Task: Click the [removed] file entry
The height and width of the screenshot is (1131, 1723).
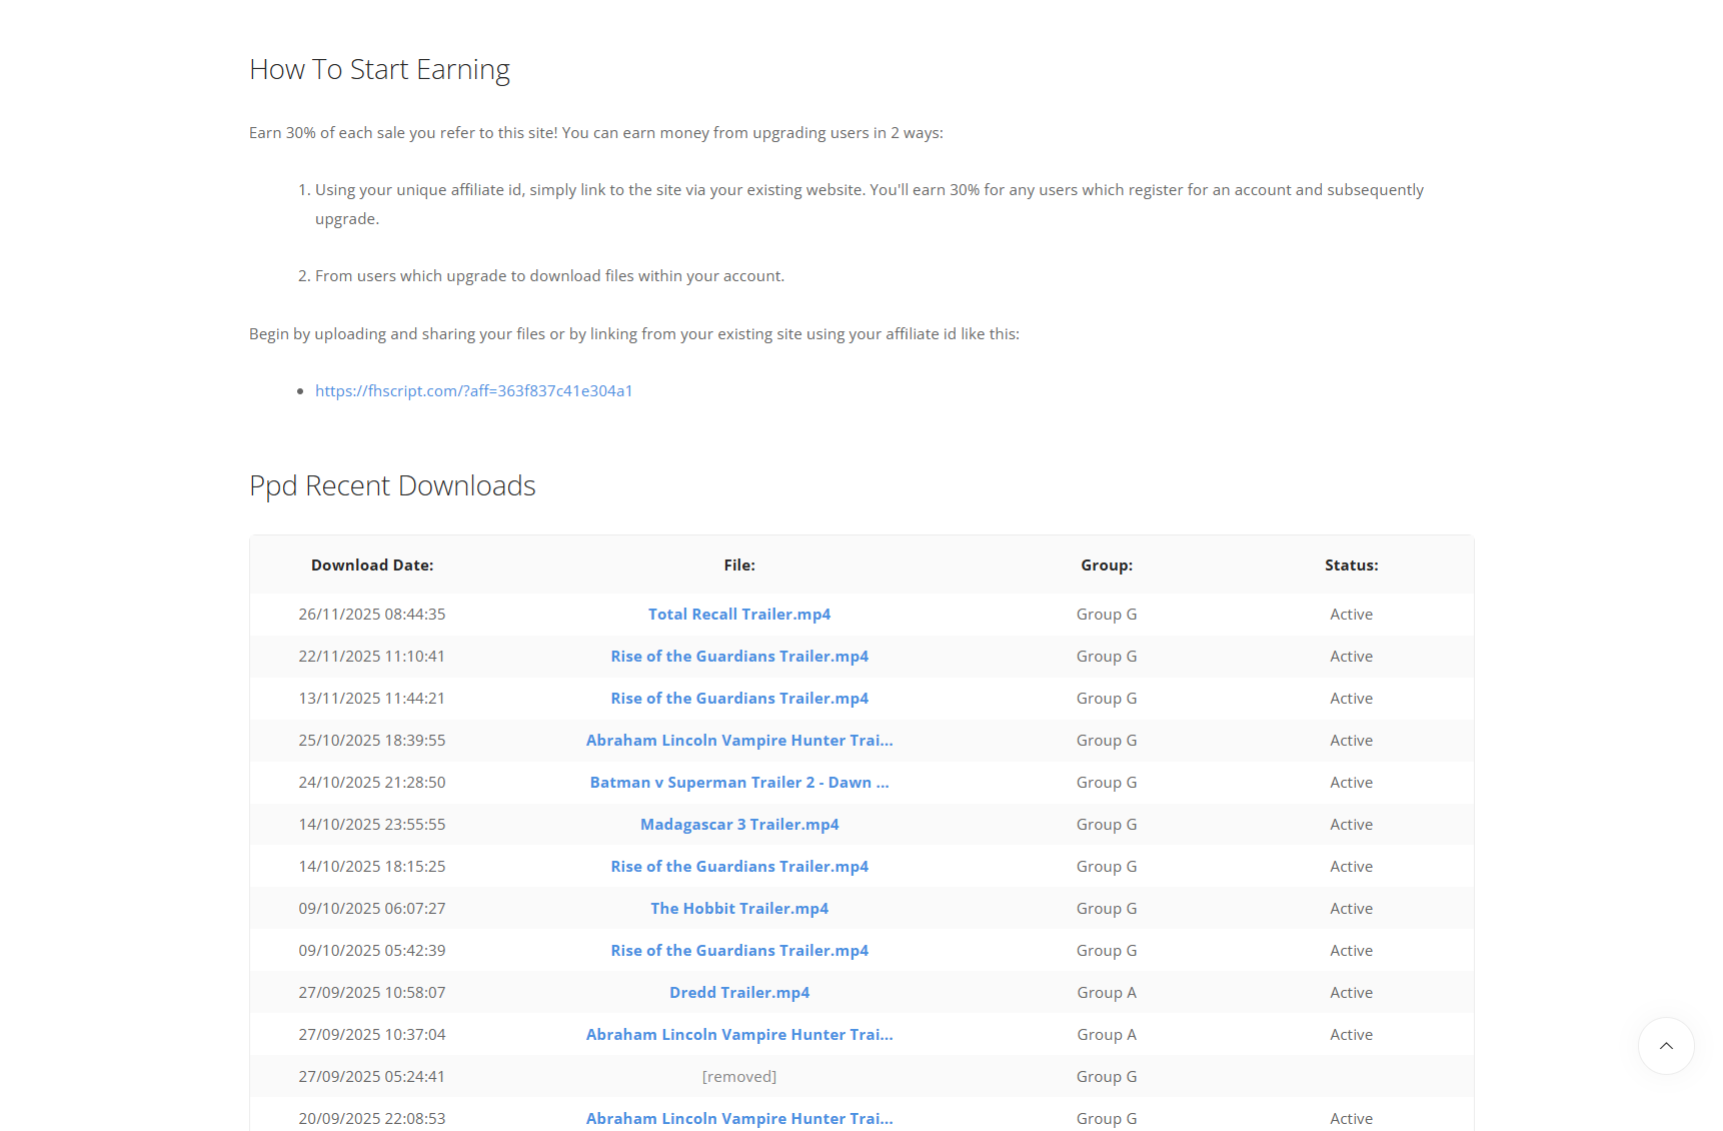Action: (739, 1076)
